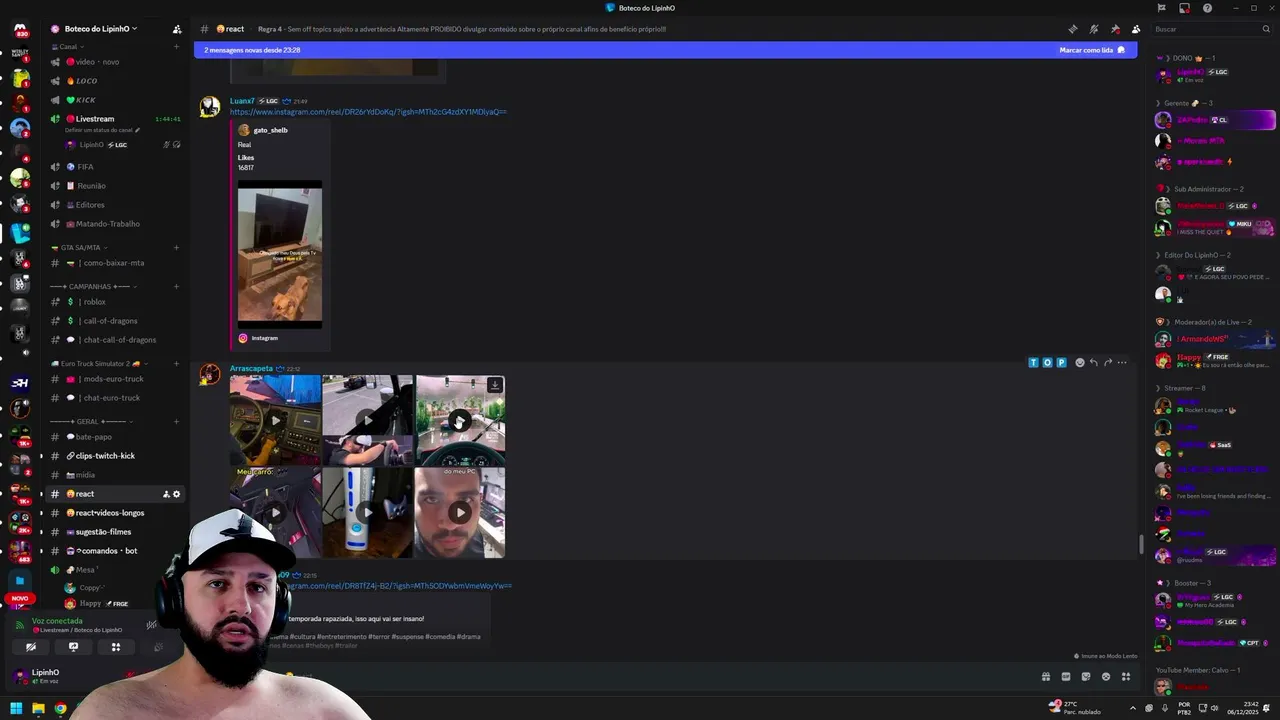Open pinned messages icon
Viewport: 1280px width, 720px height.
click(1115, 29)
